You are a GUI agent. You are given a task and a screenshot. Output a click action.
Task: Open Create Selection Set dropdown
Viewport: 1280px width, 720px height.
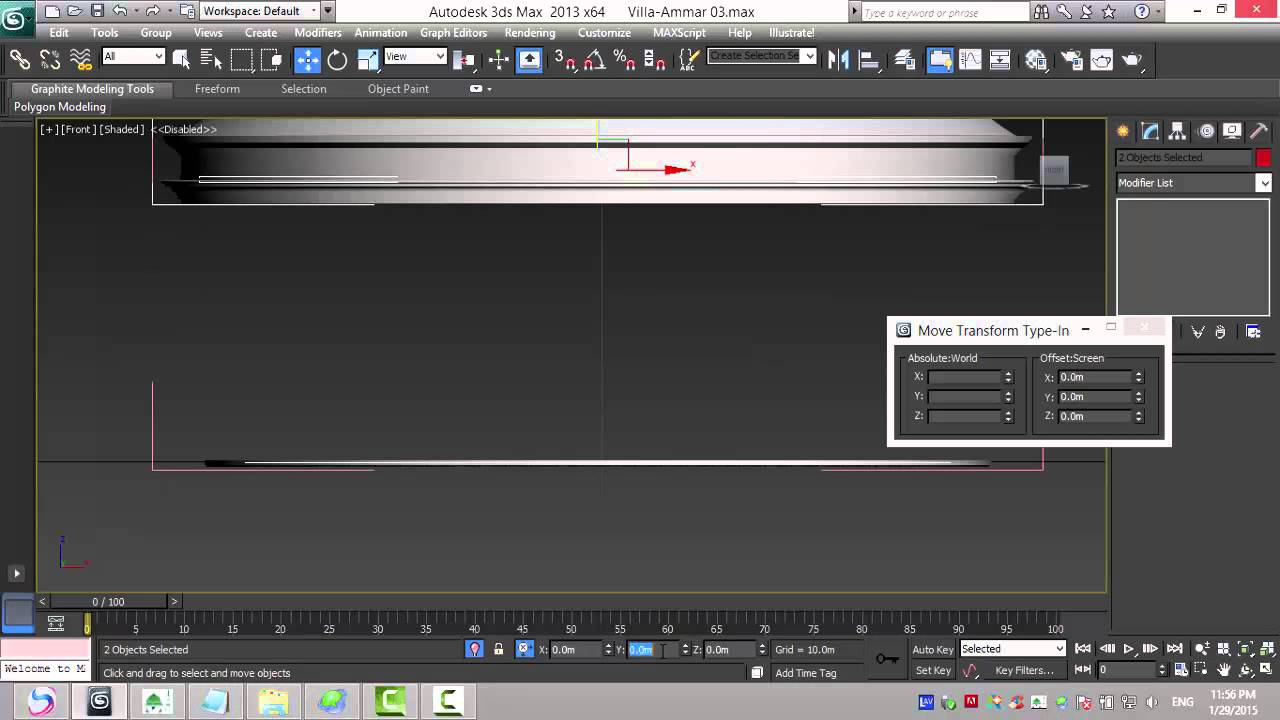point(762,56)
